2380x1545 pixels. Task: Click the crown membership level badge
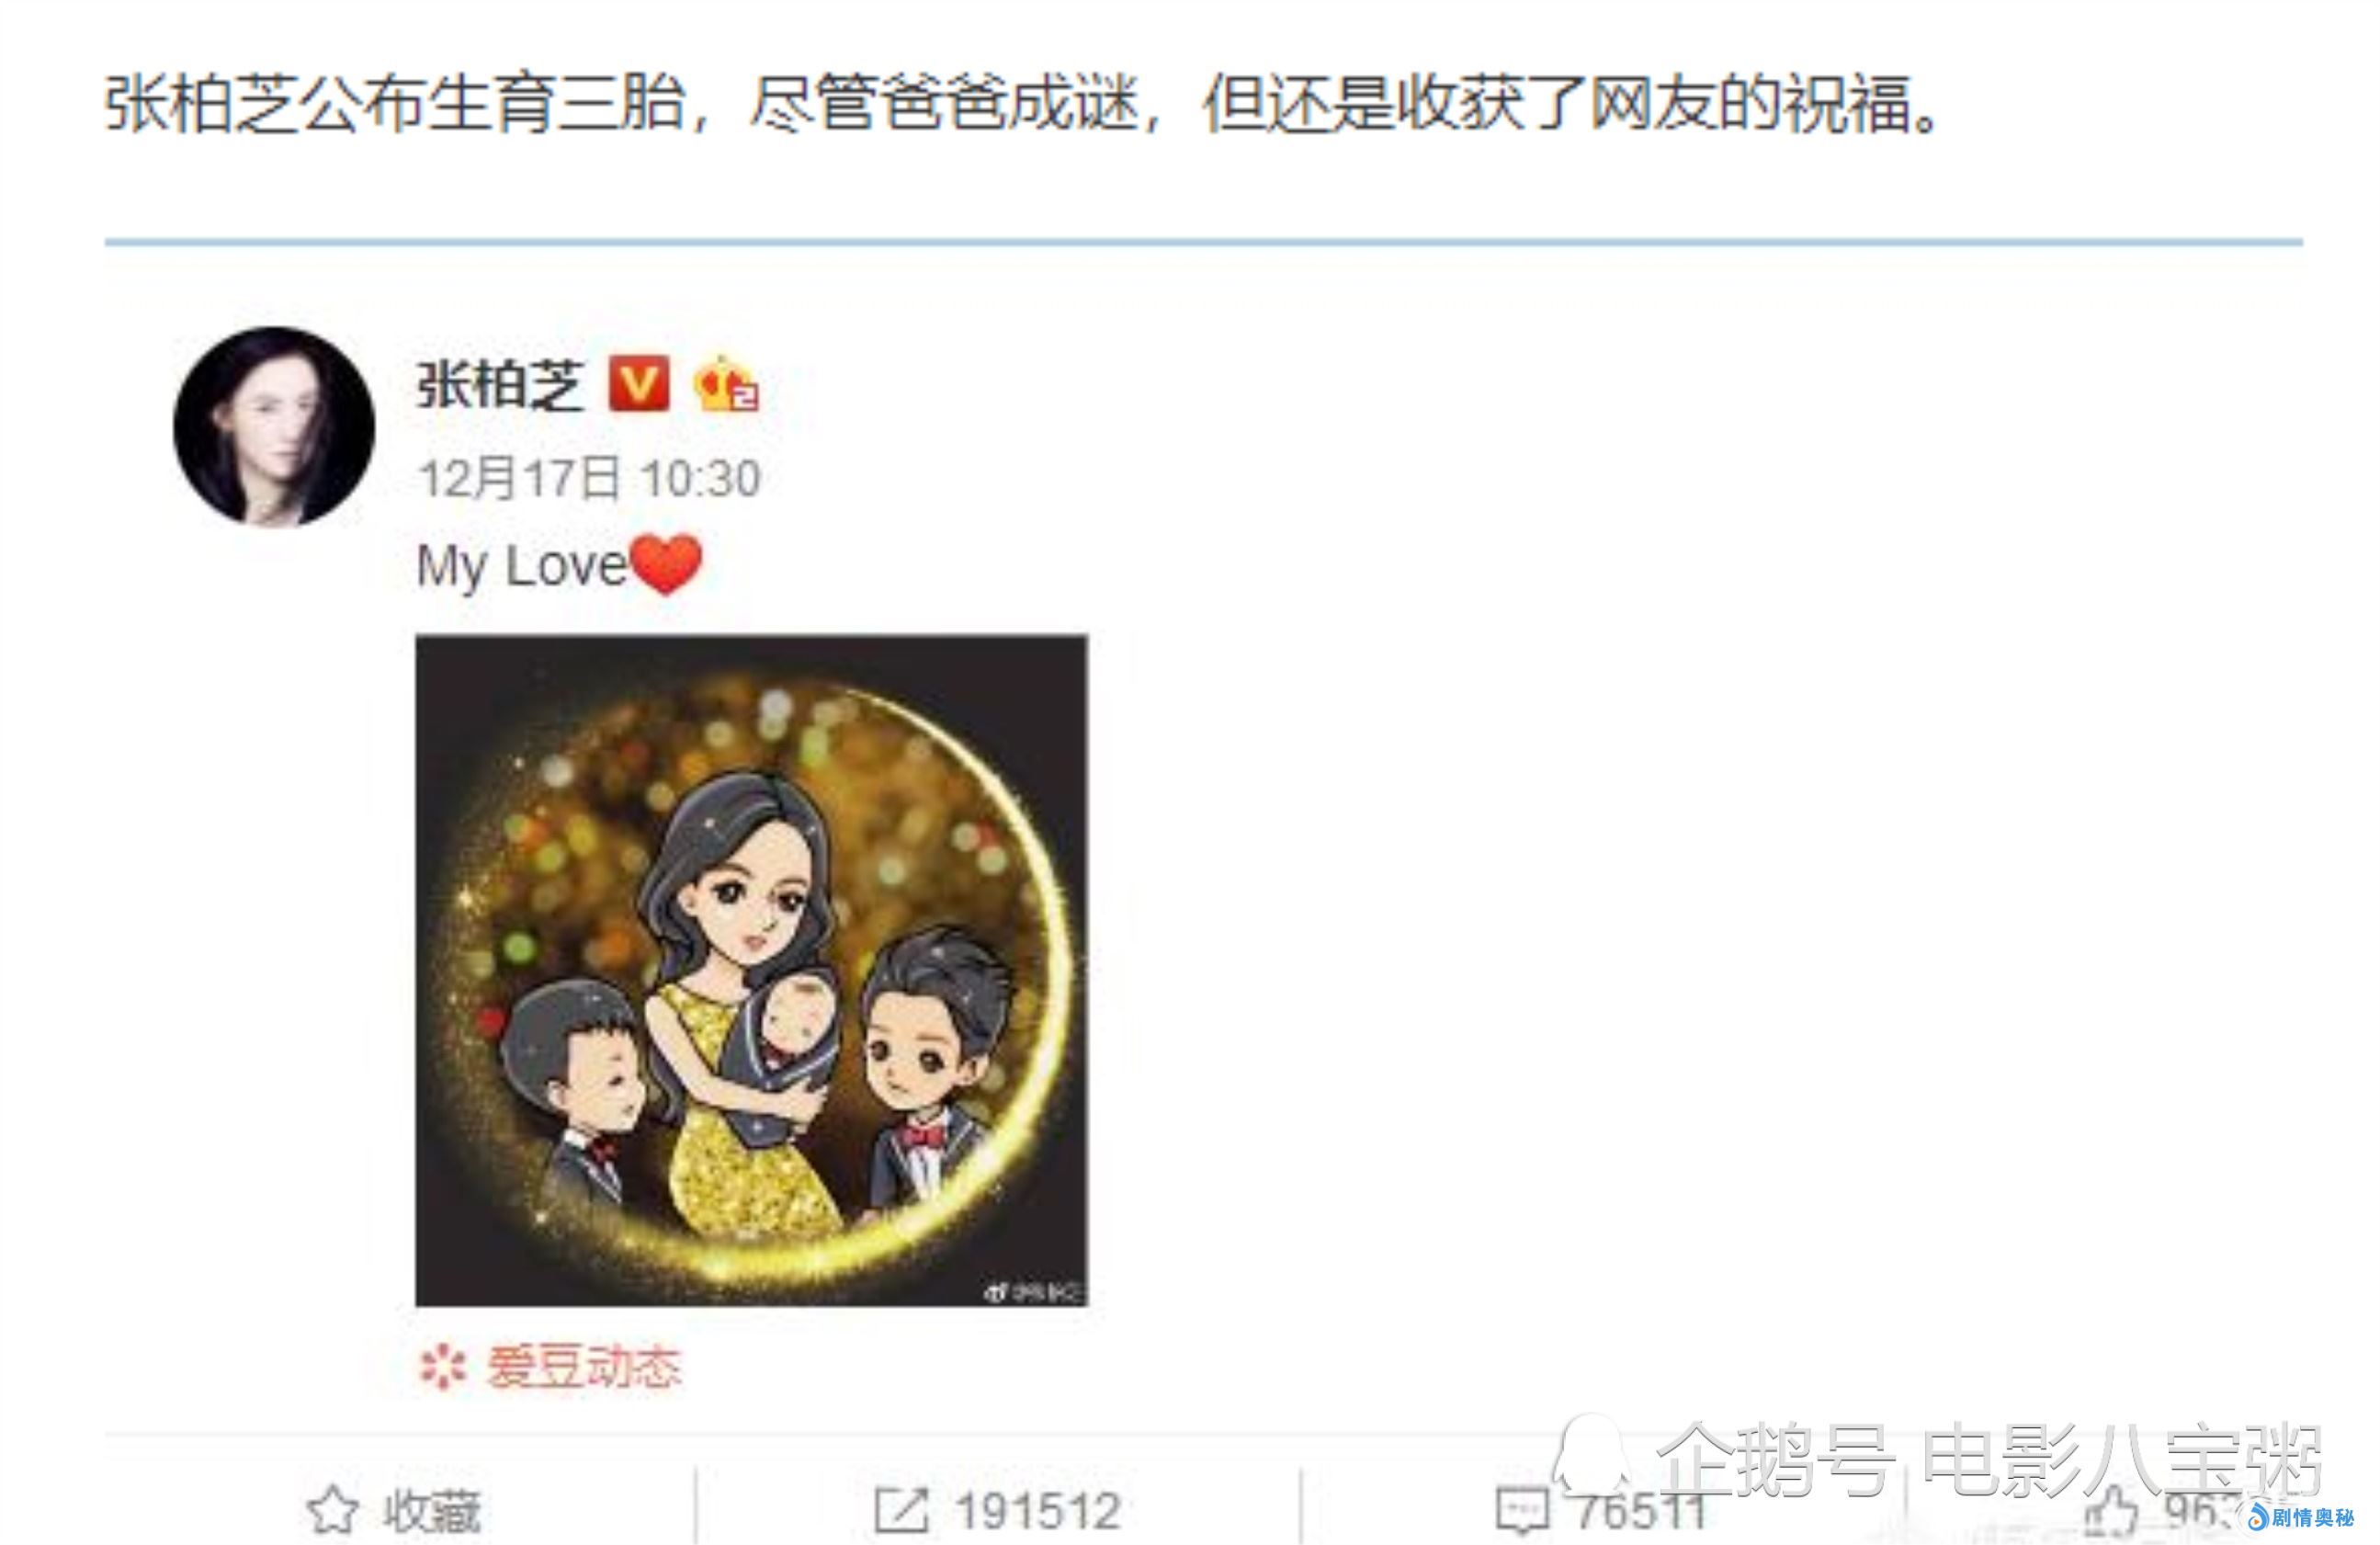pos(725,384)
